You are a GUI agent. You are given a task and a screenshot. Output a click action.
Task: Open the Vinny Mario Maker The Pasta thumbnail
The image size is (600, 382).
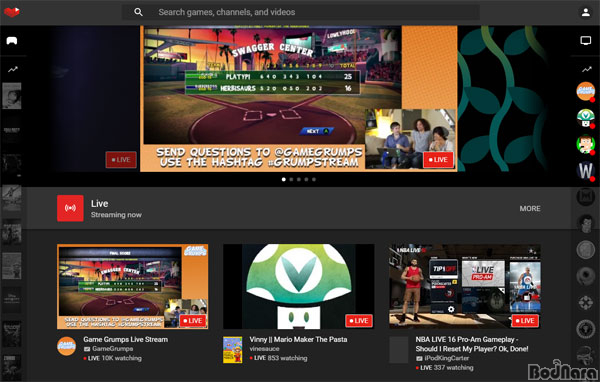[x=299, y=286]
